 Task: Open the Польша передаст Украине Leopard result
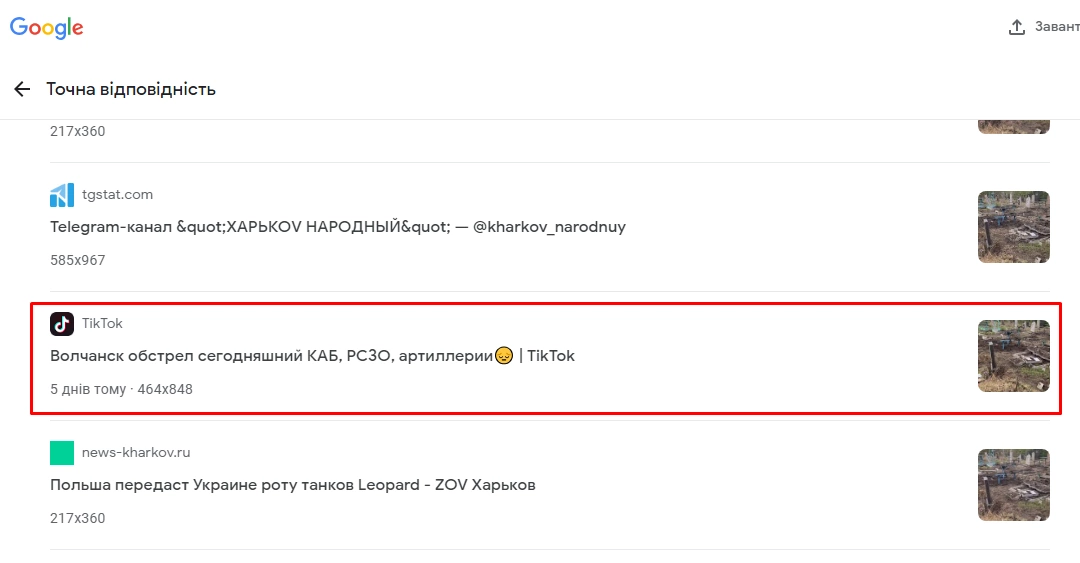pos(293,484)
